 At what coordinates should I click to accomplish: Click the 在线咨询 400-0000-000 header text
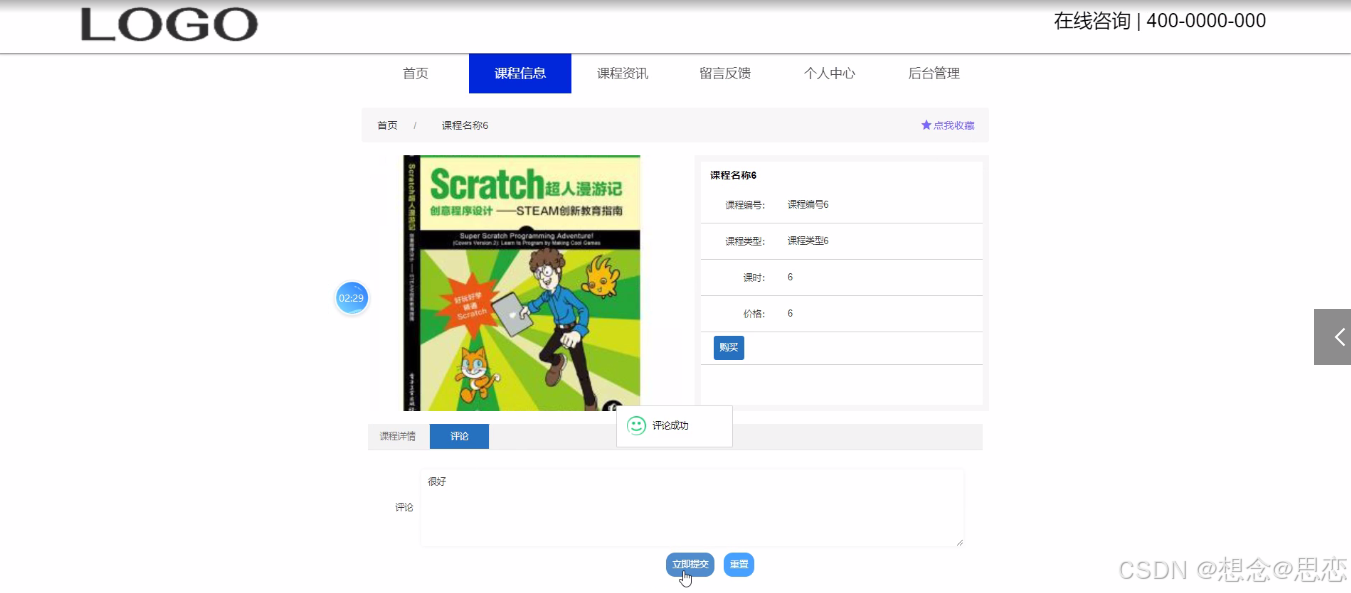click(1160, 21)
